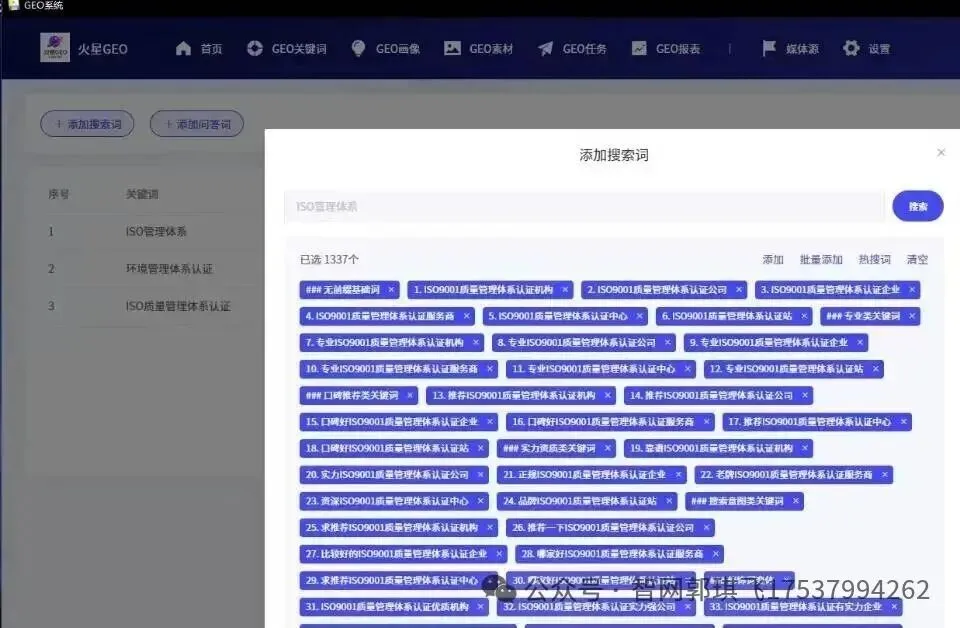This screenshot has width=960, height=628.
Task: View 热搜词 hot search words
Action: pyautogui.click(x=874, y=259)
